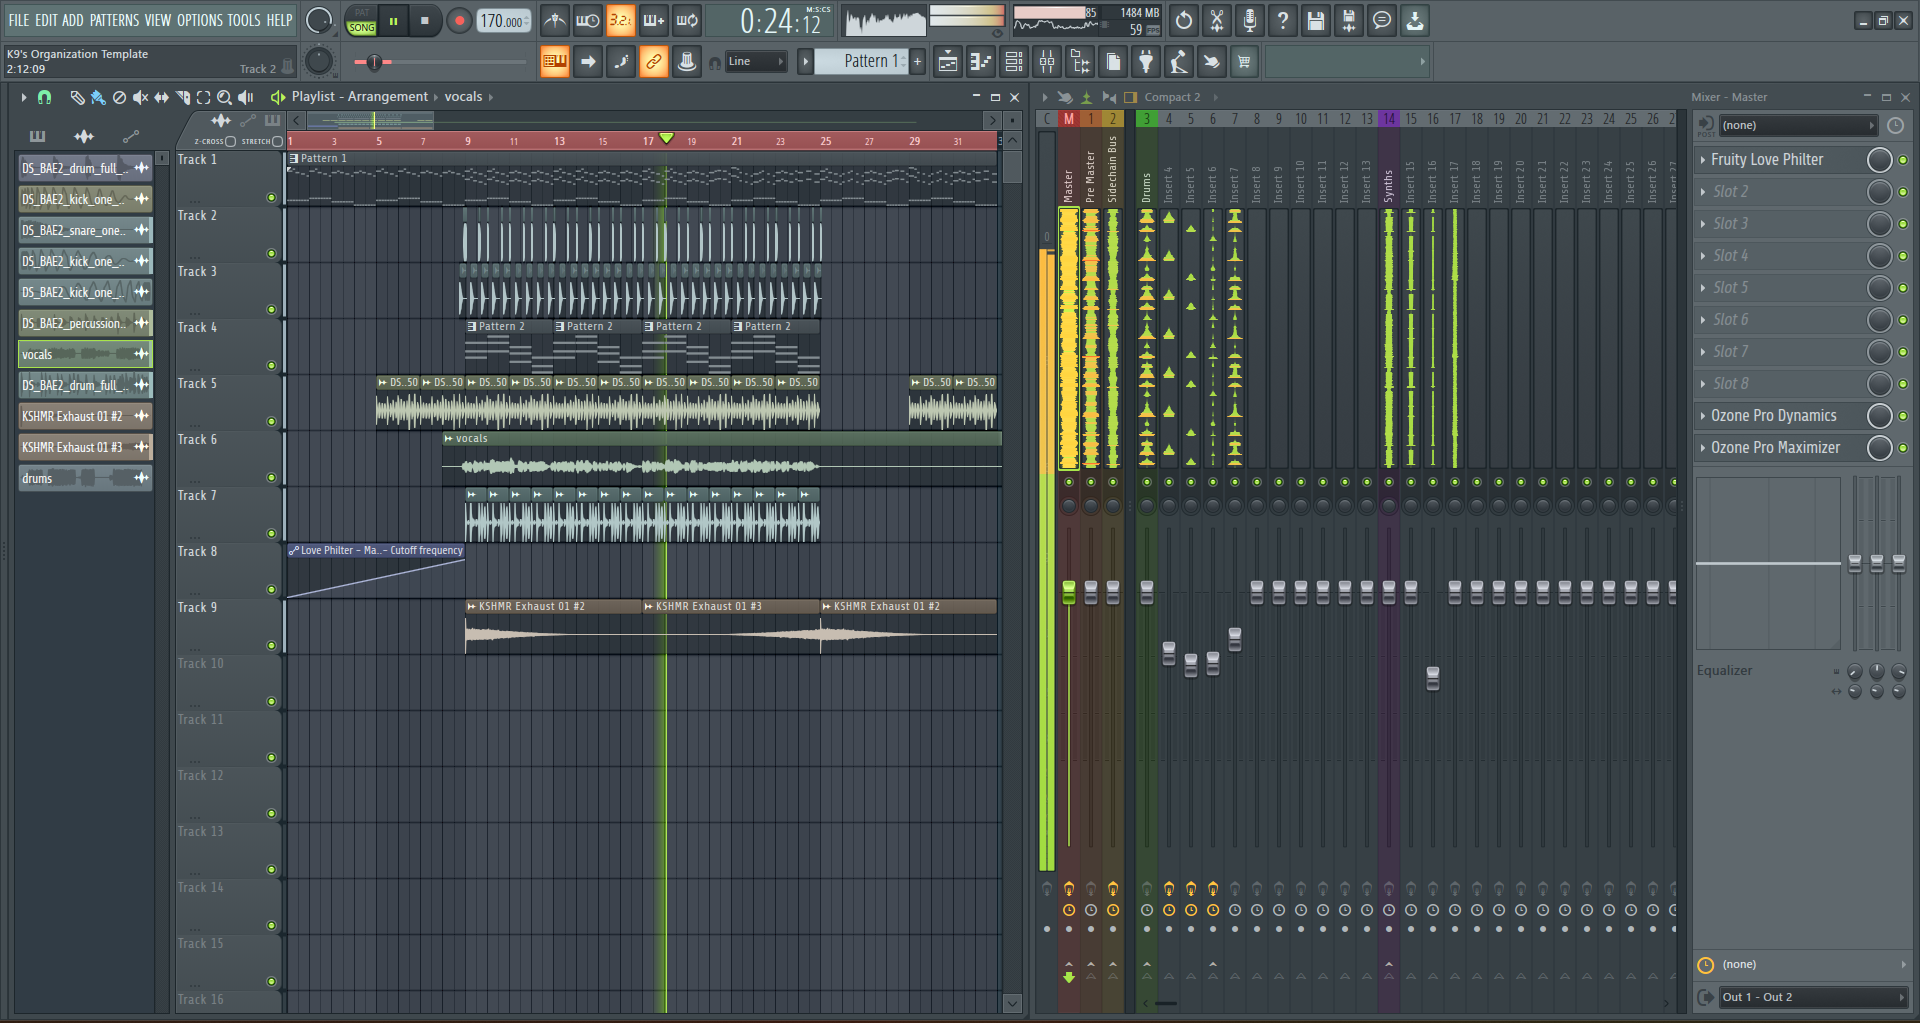Open the Out 1 - Out 2 output dropdown
The height and width of the screenshot is (1023, 1920).
tap(1813, 997)
